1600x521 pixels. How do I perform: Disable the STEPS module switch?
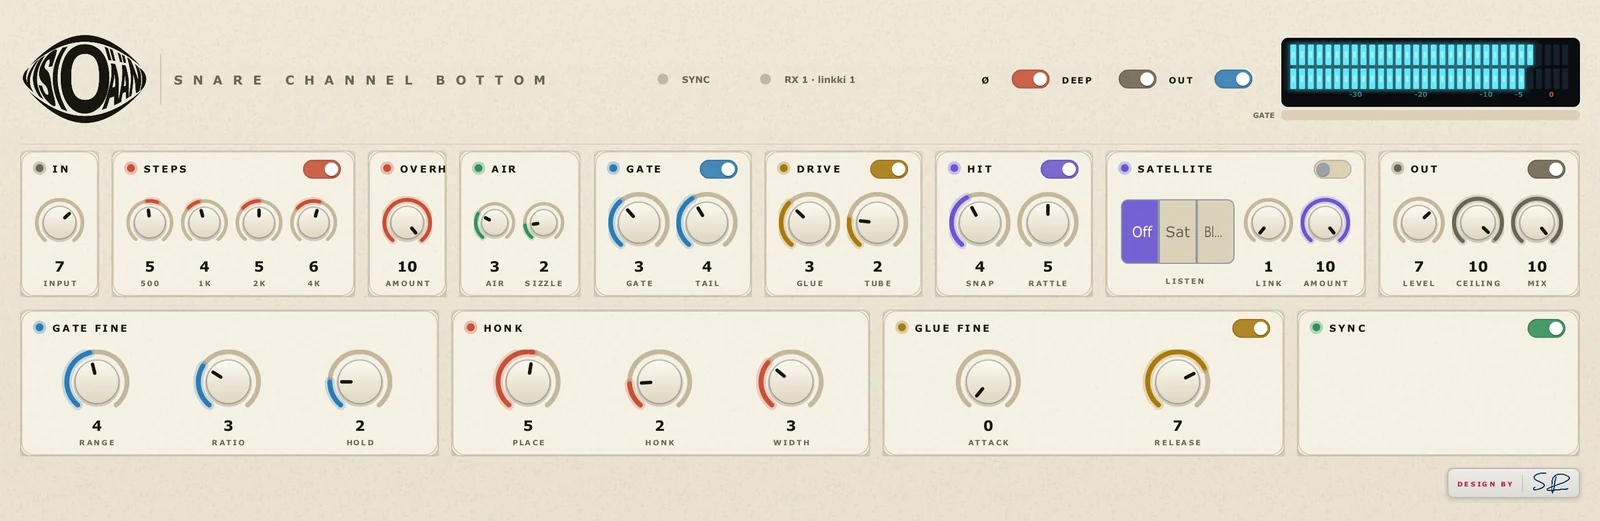pyautogui.click(x=322, y=169)
